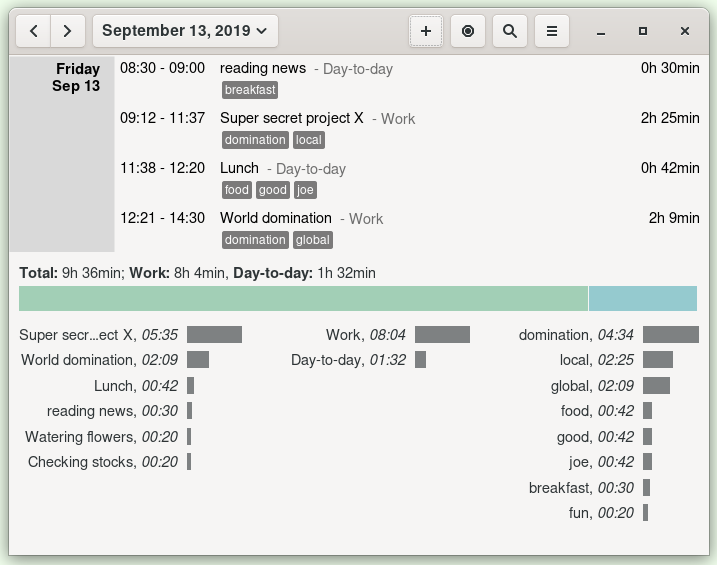Click the joe tag under Lunch
717x565 pixels.
[305, 190]
